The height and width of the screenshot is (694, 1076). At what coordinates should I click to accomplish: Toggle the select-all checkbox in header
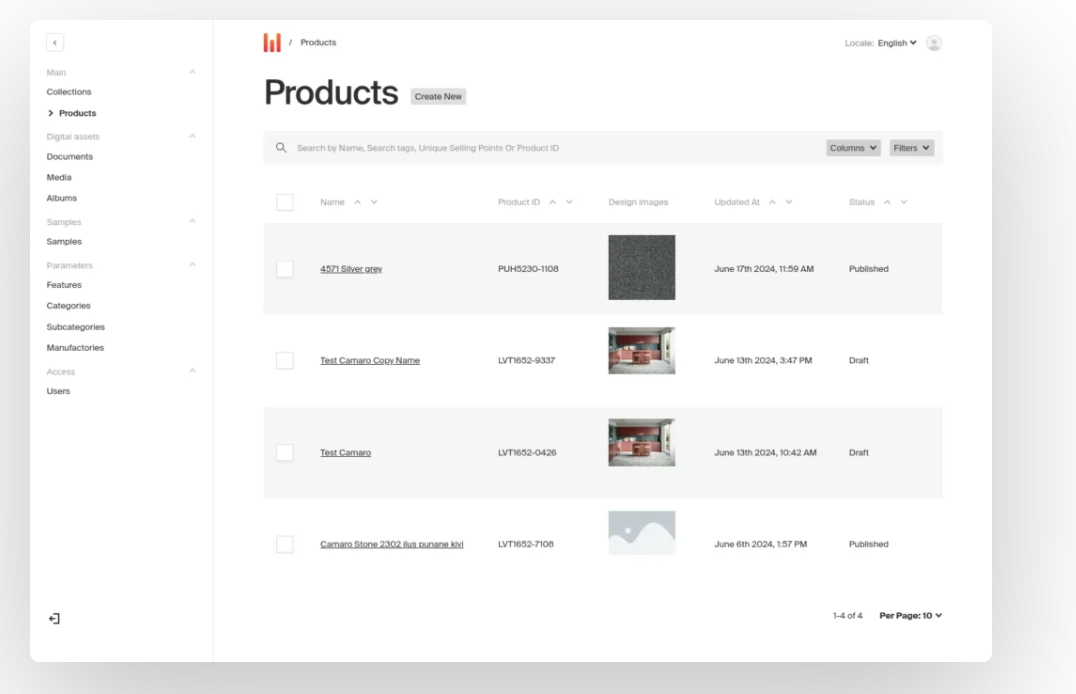pos(285,202)
